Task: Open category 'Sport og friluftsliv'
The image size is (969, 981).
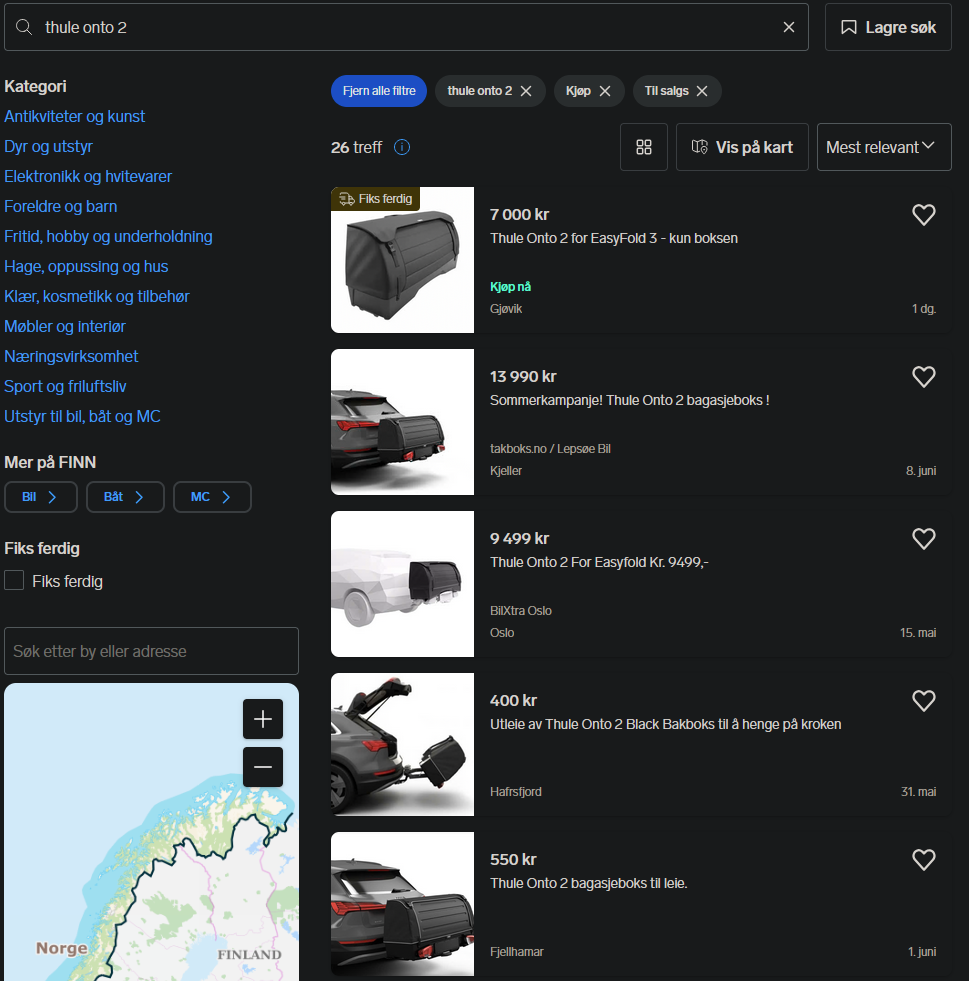Action: [65, 387]
